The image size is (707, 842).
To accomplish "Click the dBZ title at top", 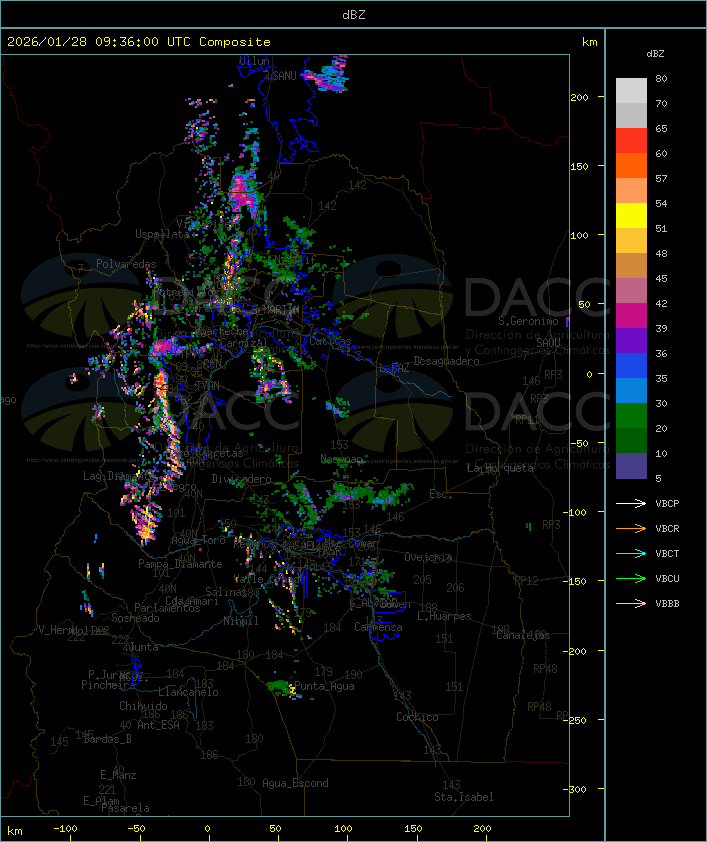I will tap(353, 14).
